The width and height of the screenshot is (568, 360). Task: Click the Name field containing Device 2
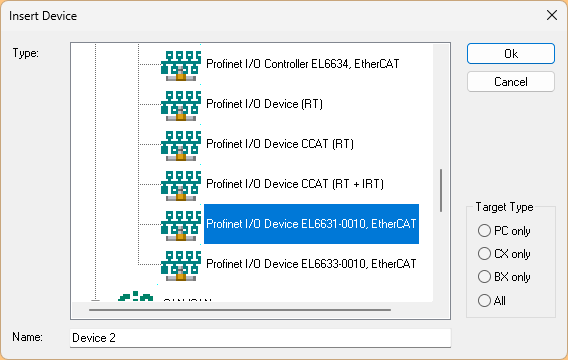pyautogui.click(x=260, y=338)
